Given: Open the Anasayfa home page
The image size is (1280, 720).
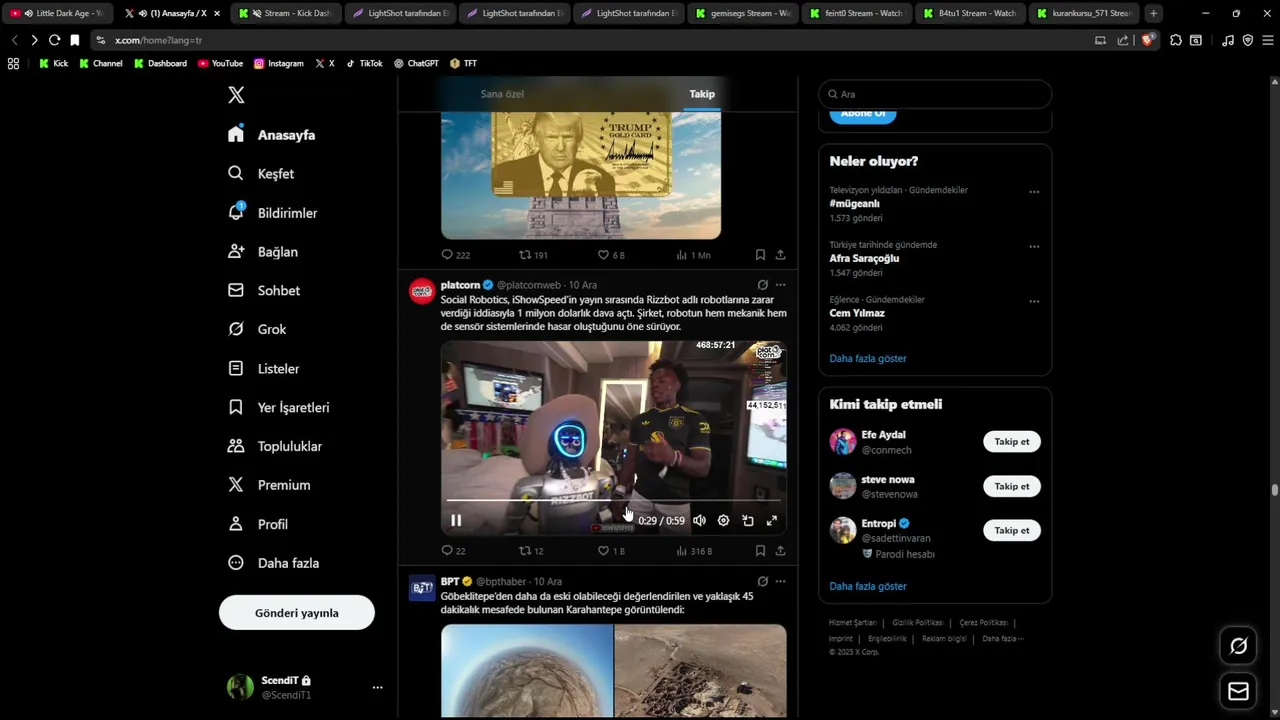Looking at the screenshot, I should (x=271, y=135).
